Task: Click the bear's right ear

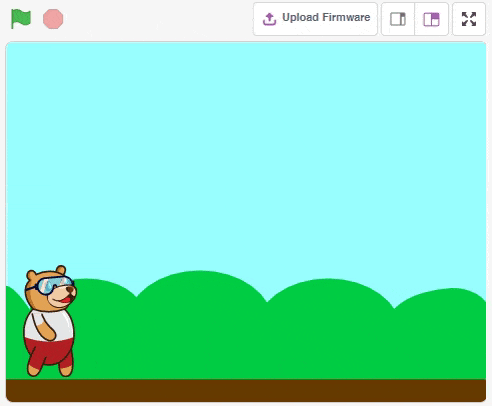Action: point(61,270)
